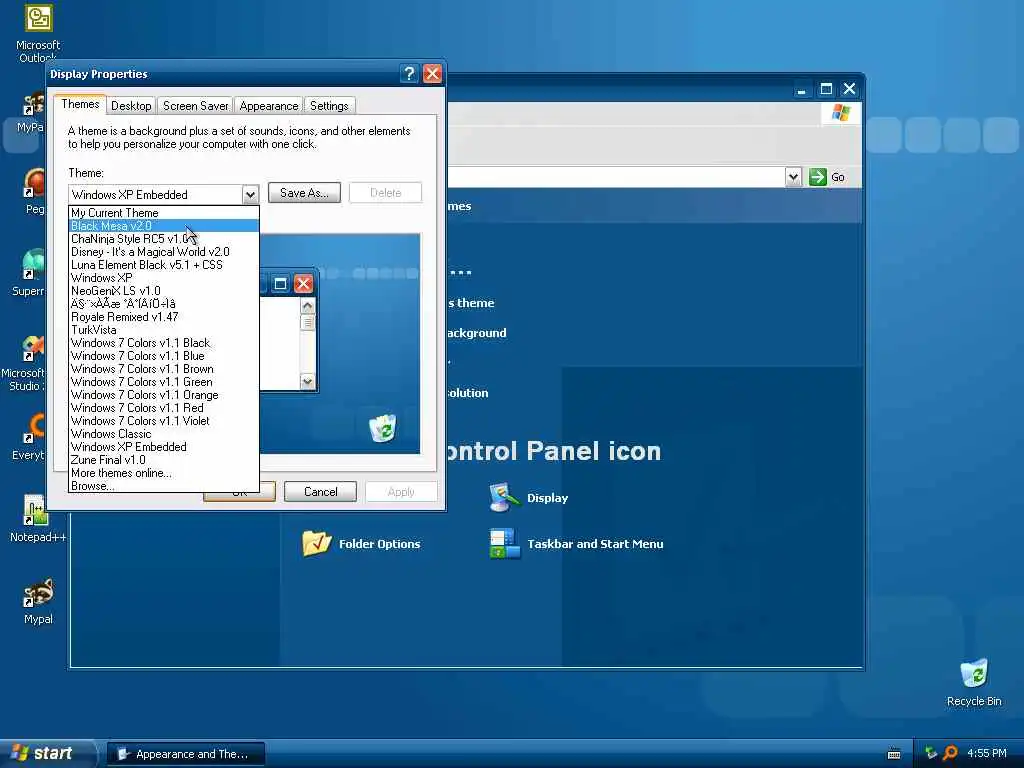Click the keyboard icon on the taskbar
The image size is (1024, 768).
894,754
